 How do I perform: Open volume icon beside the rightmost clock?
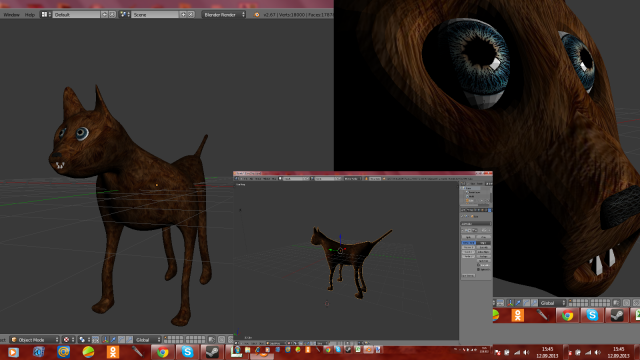coord(598,352)
